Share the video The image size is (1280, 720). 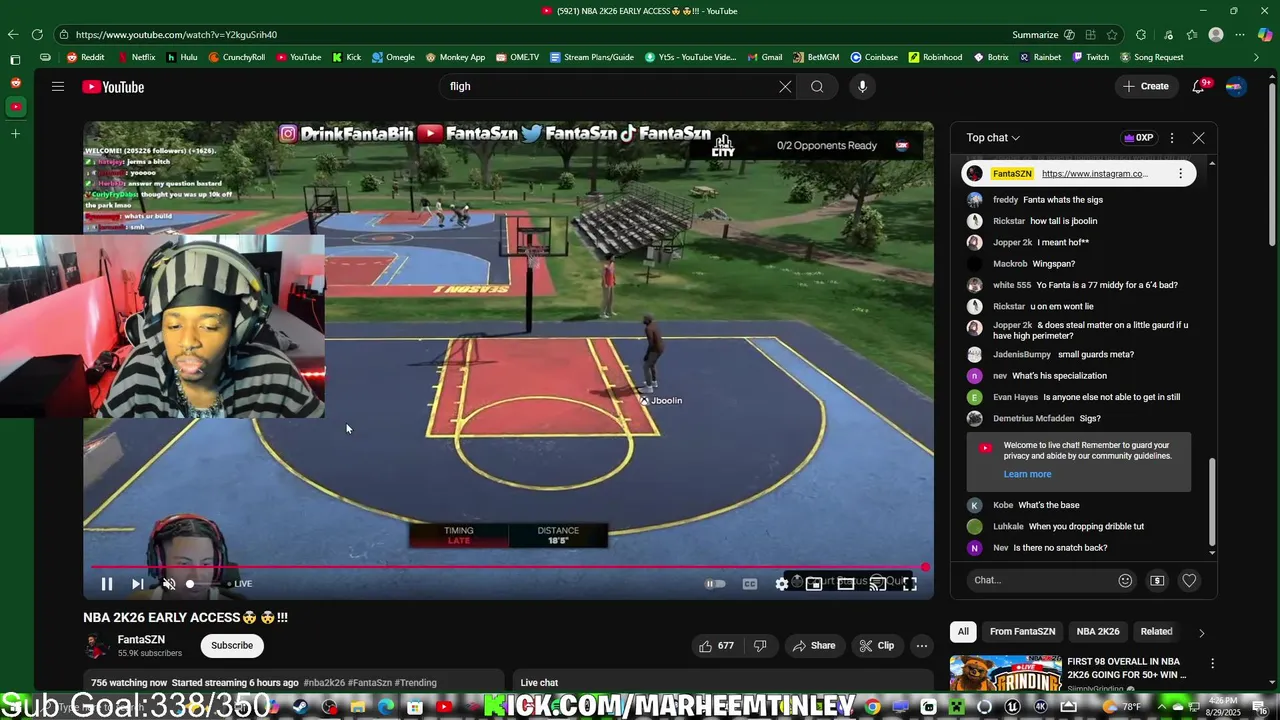pyautogui.click(x=814, y=646)
